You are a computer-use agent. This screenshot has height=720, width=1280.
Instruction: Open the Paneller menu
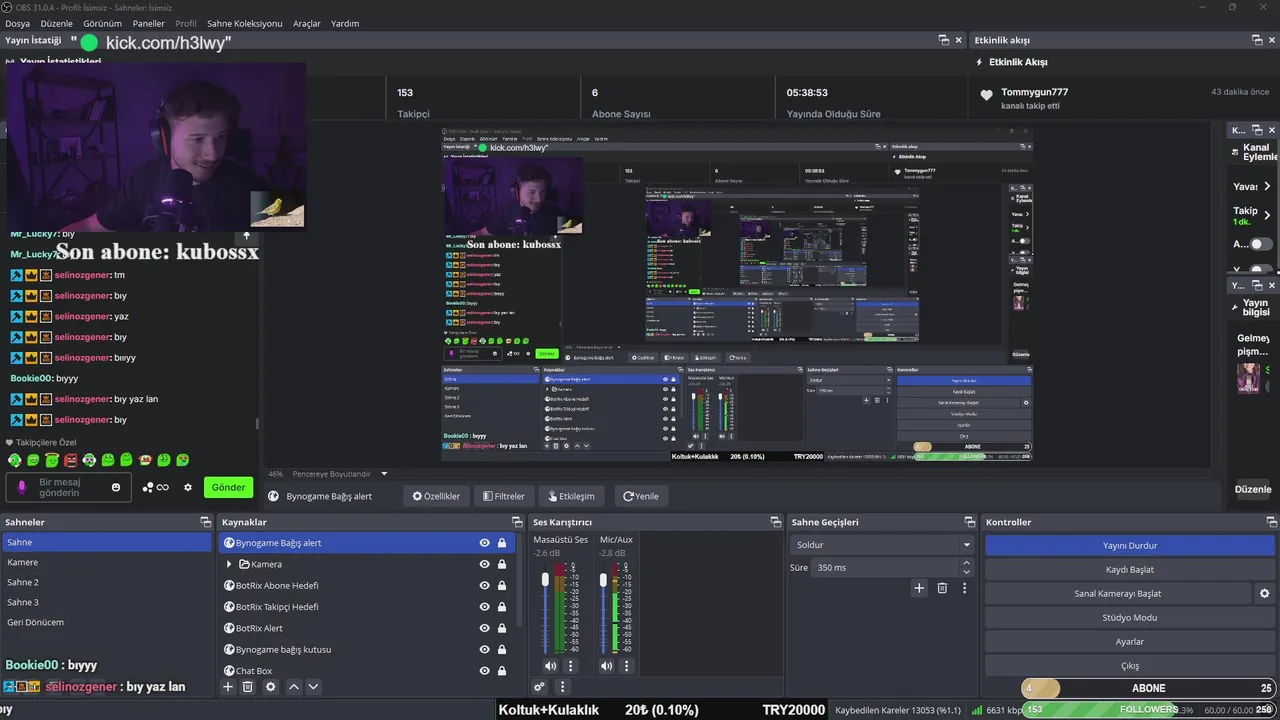(148, 23)
